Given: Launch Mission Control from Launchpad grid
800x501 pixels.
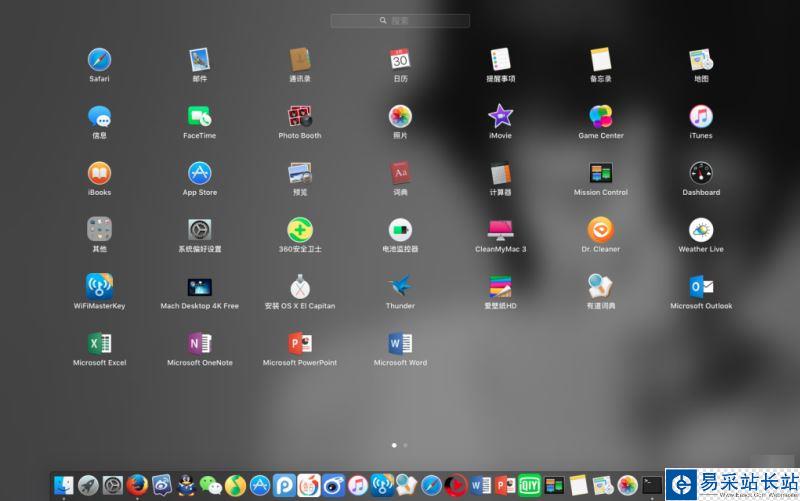Looking at the screenshot, I should coord(601,173).
